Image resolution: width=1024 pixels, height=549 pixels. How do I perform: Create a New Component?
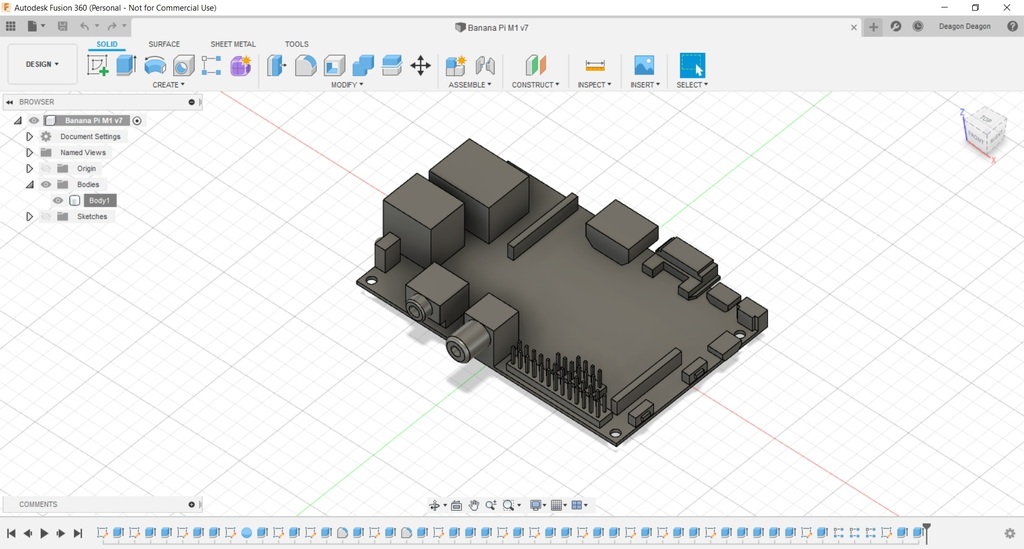click(x=456, y=65)
